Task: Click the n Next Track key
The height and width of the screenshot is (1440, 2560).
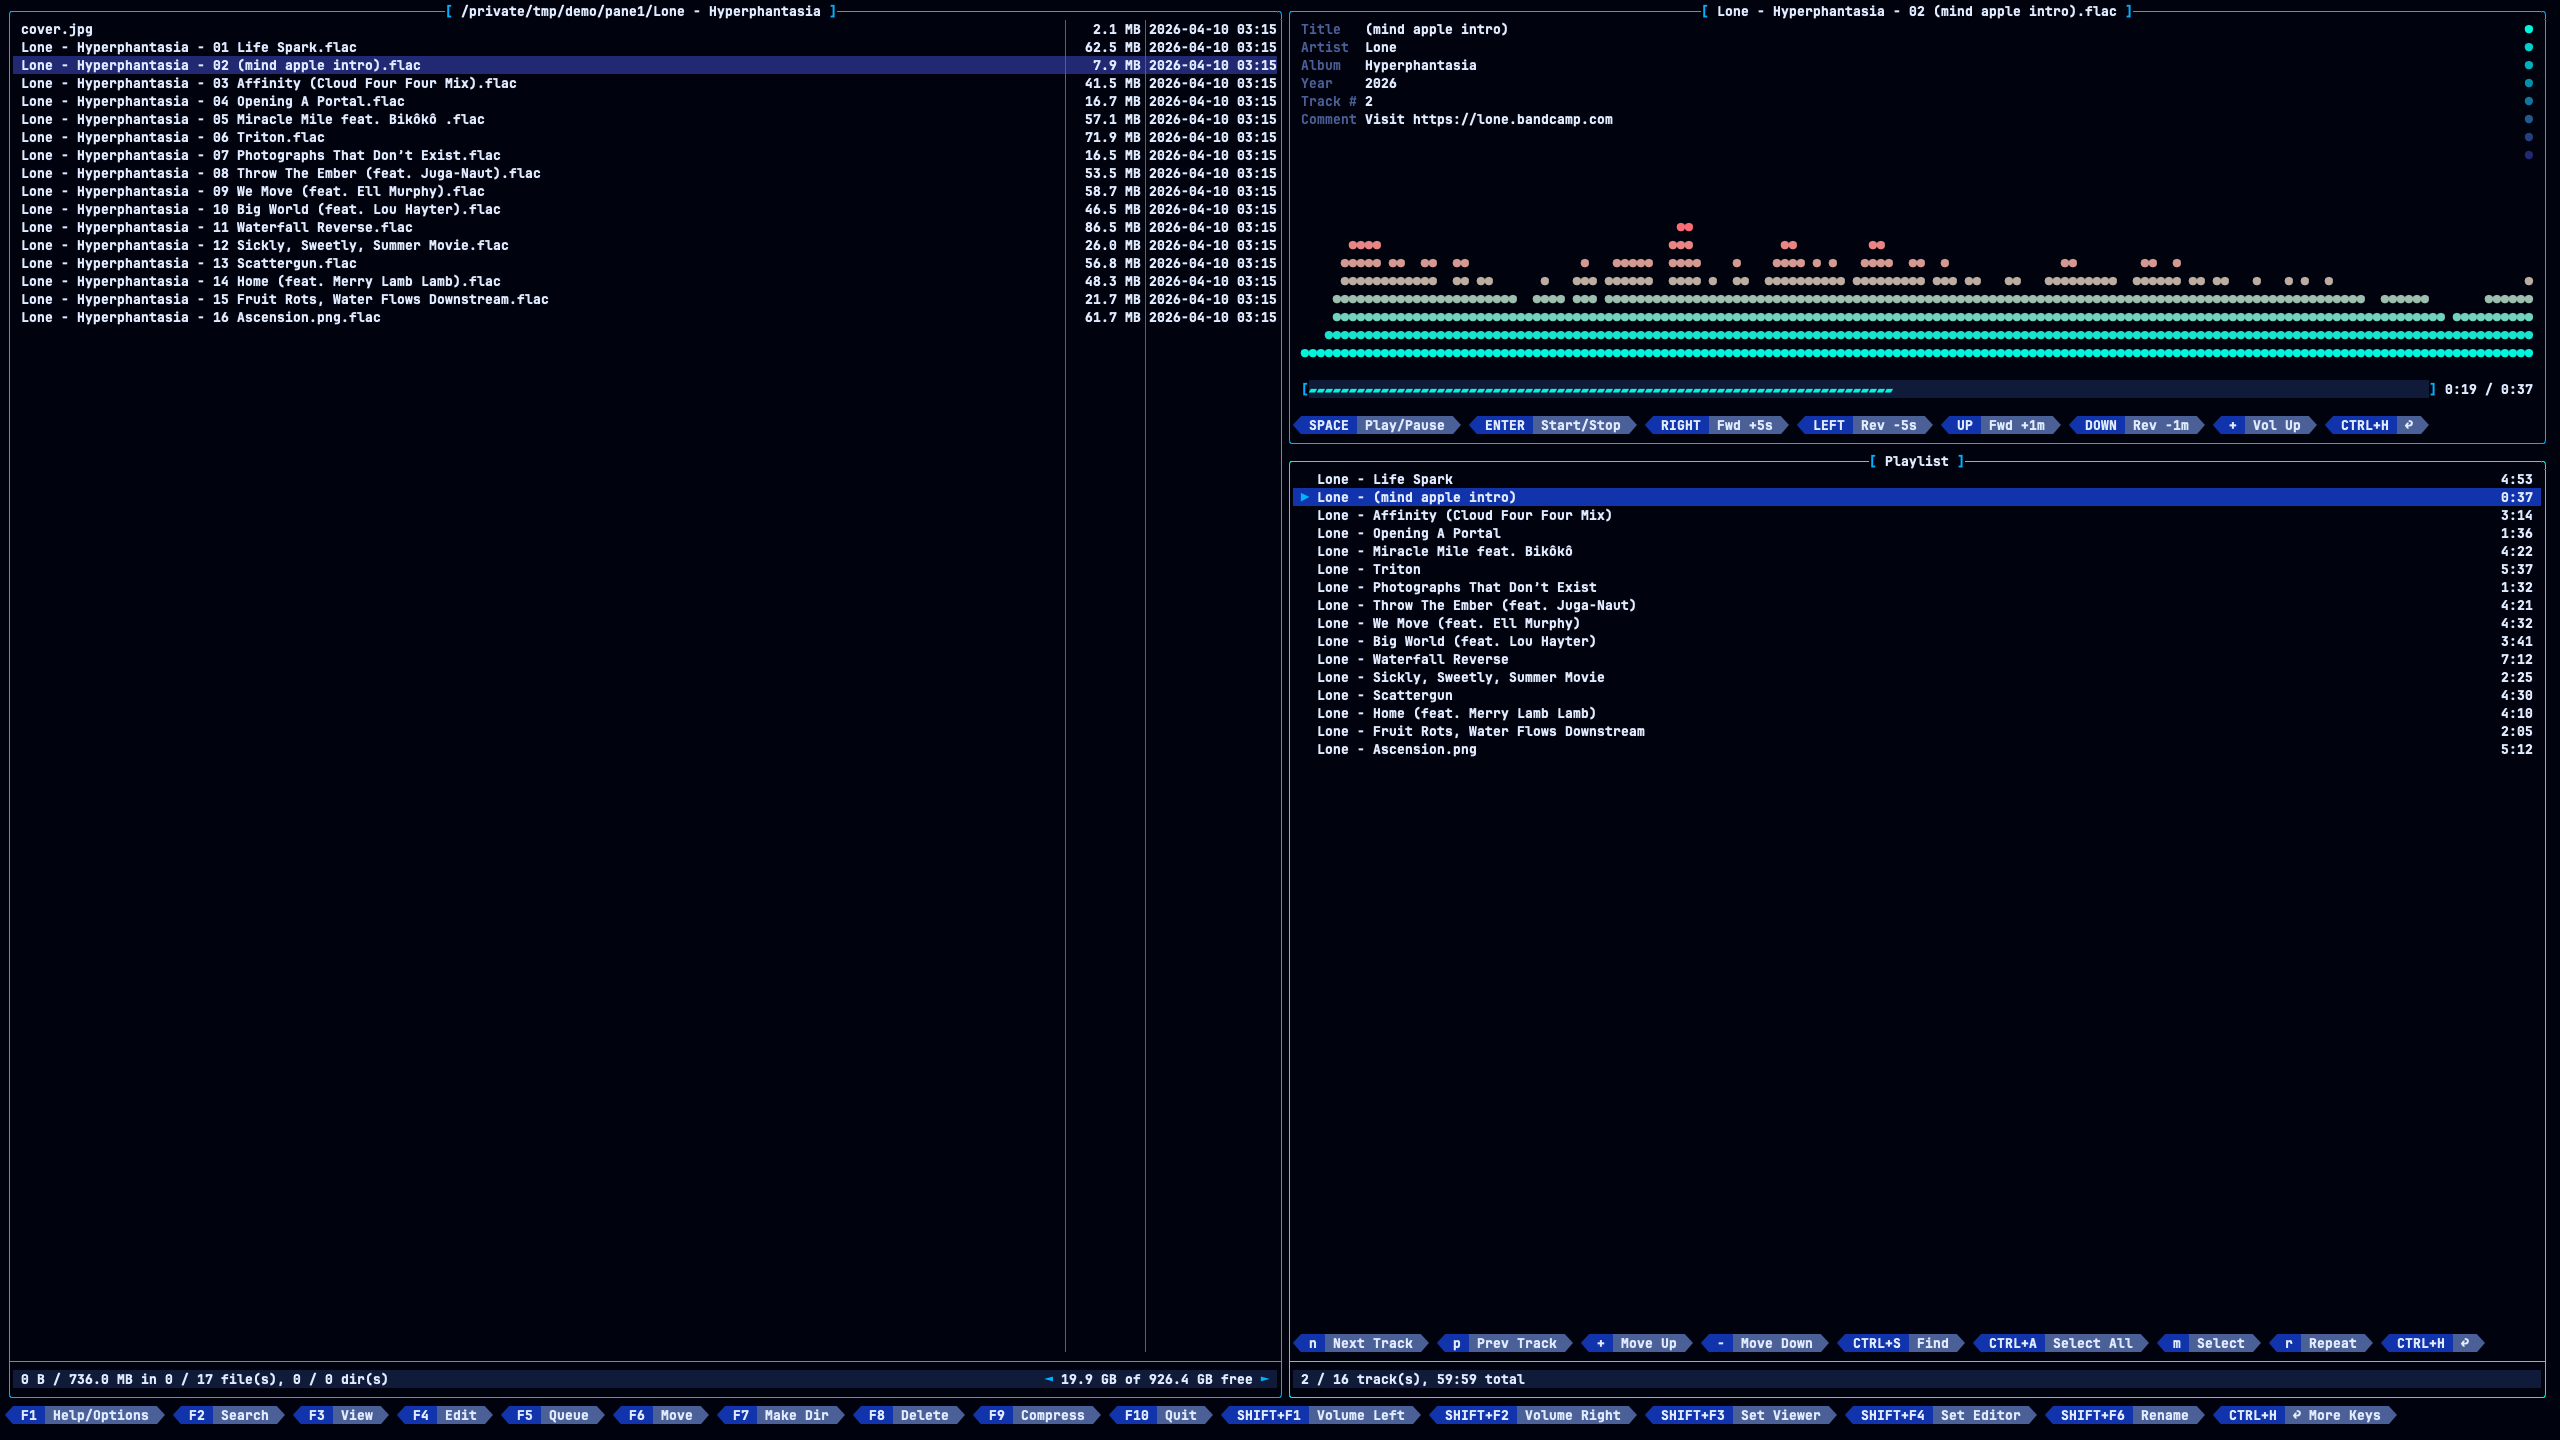Action: point(1361,1343)
